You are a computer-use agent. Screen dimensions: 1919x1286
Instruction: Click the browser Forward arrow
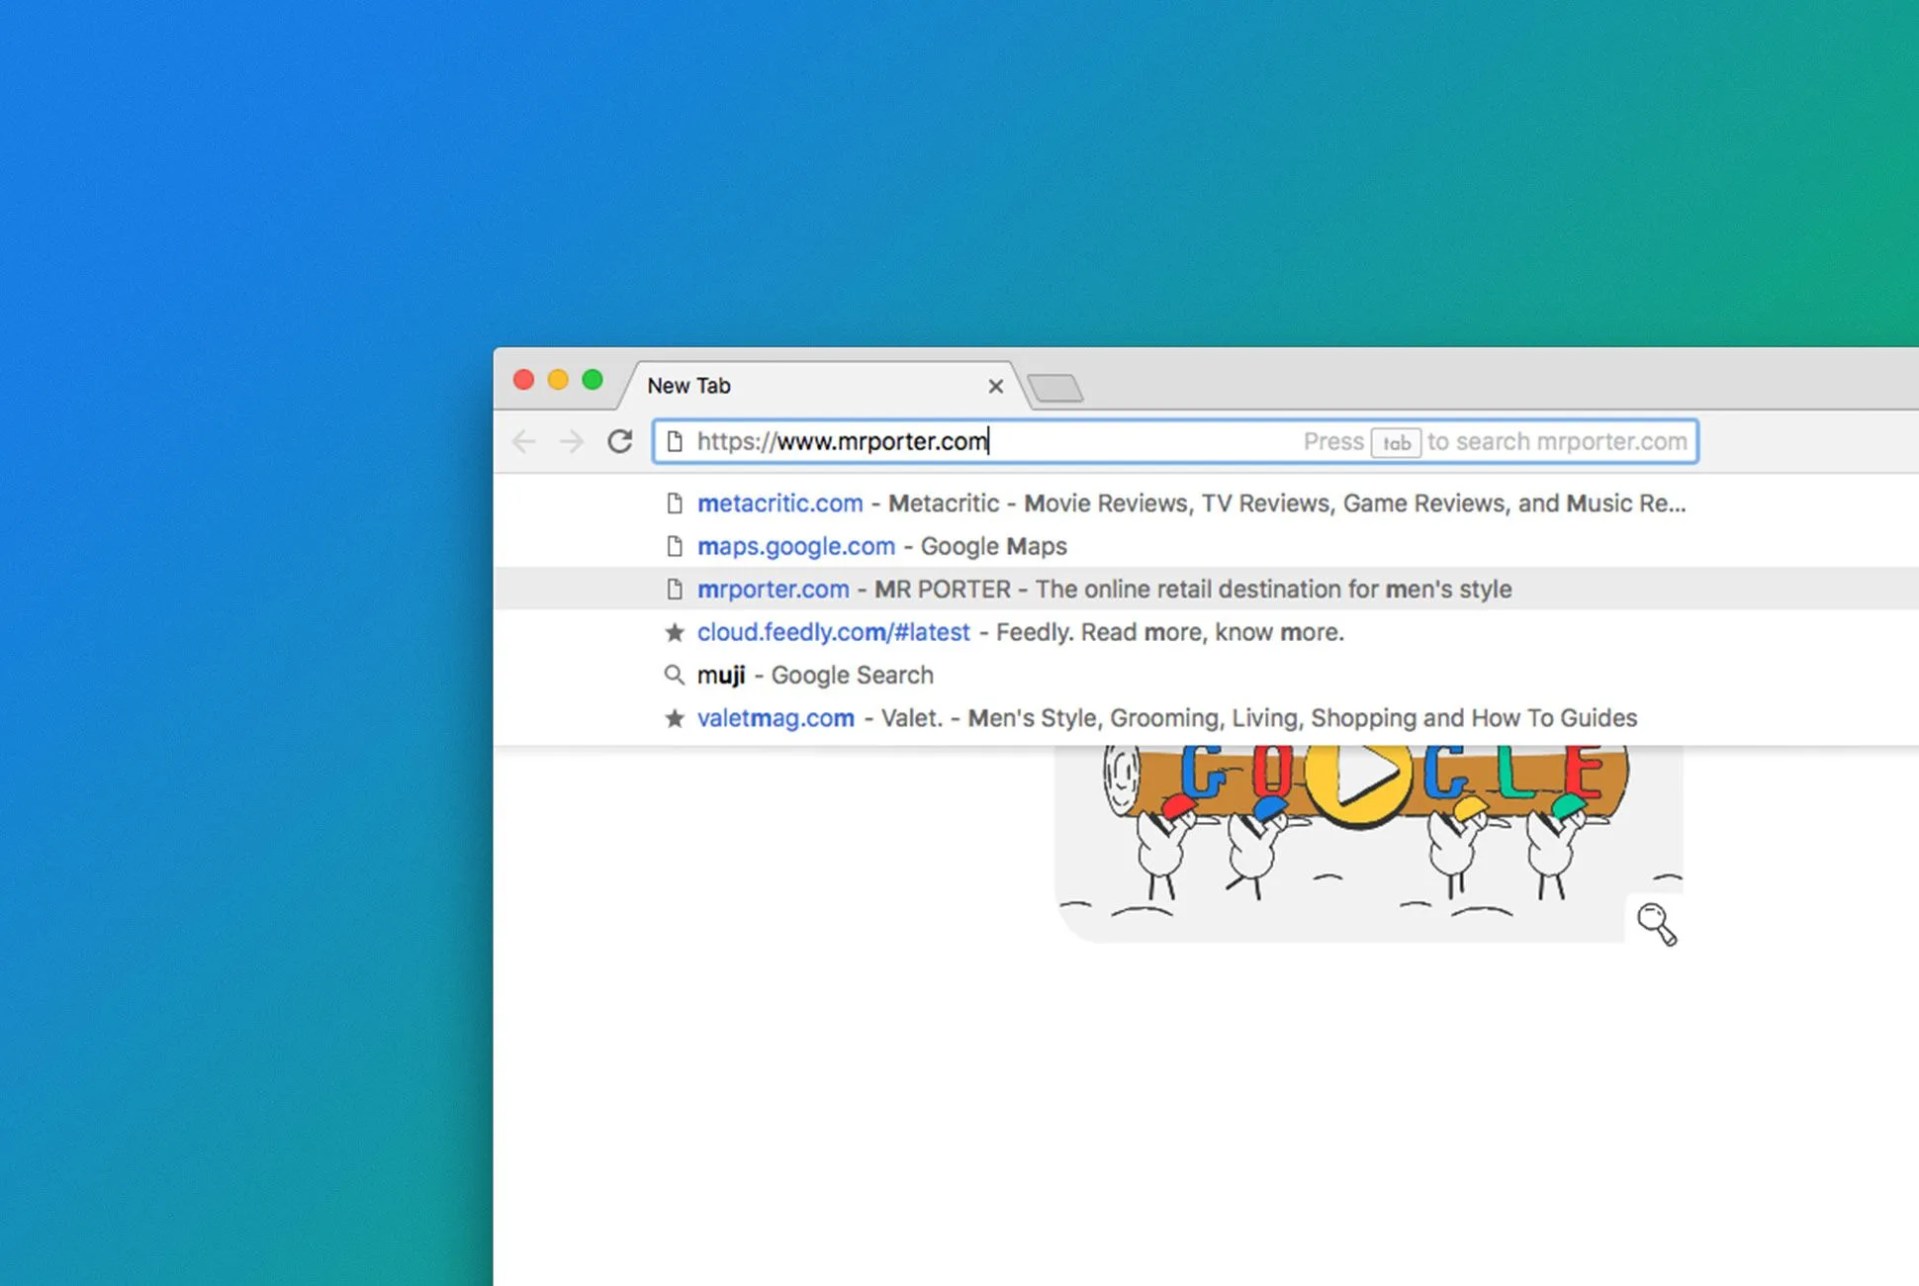[x=571, y=441]
